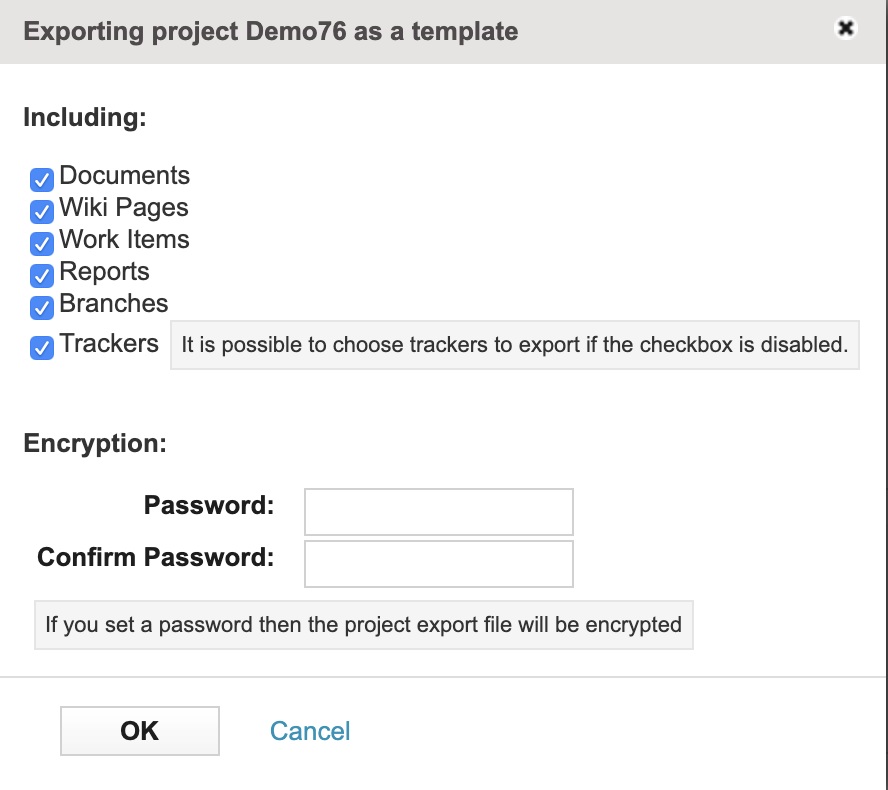Toggle the Wiki Pages checkbox

coord(42,212)
